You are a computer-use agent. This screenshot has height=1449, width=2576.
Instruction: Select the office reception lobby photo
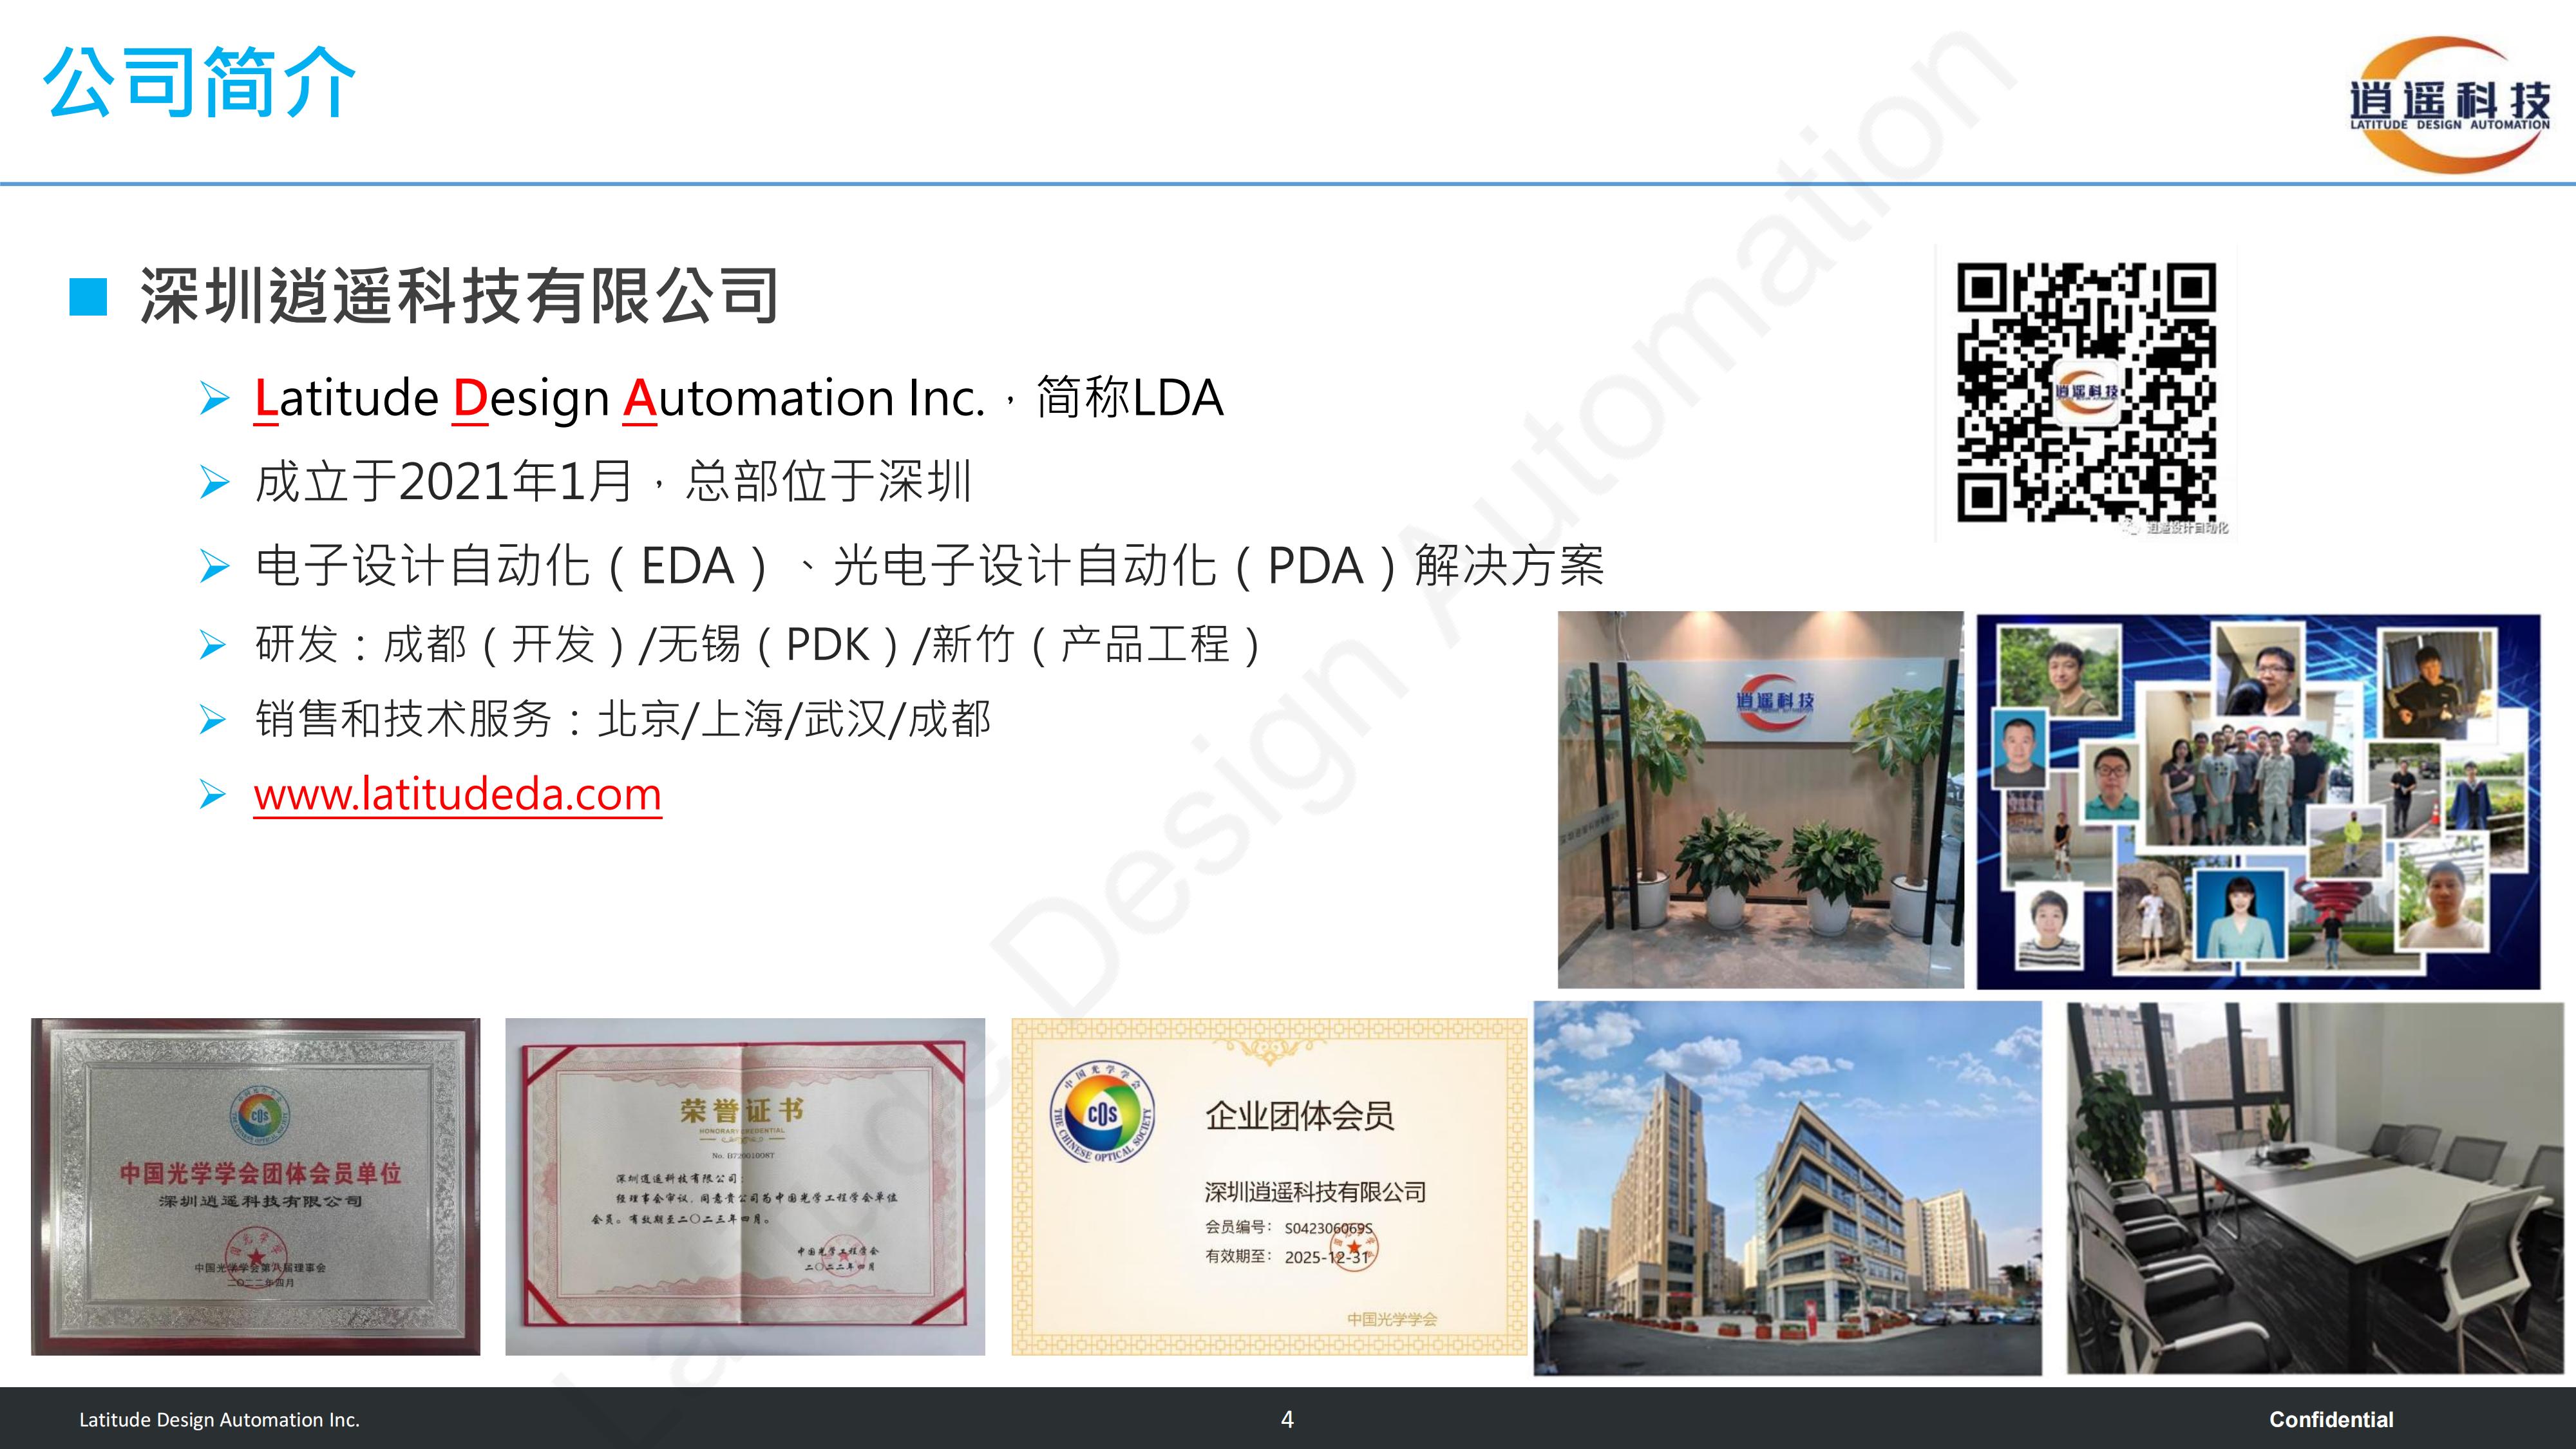coord(1760,800)
